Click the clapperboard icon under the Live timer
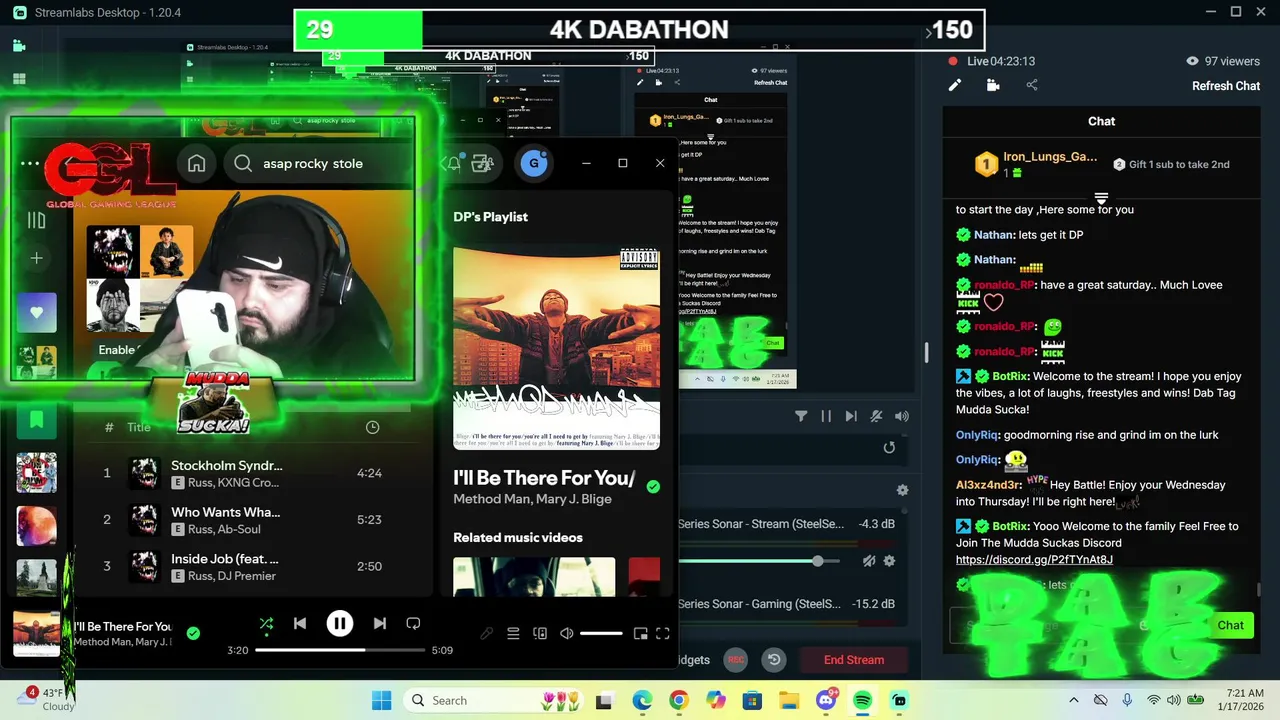Image resolution: width=1280 pixels, height=720 pixels. 993,86
